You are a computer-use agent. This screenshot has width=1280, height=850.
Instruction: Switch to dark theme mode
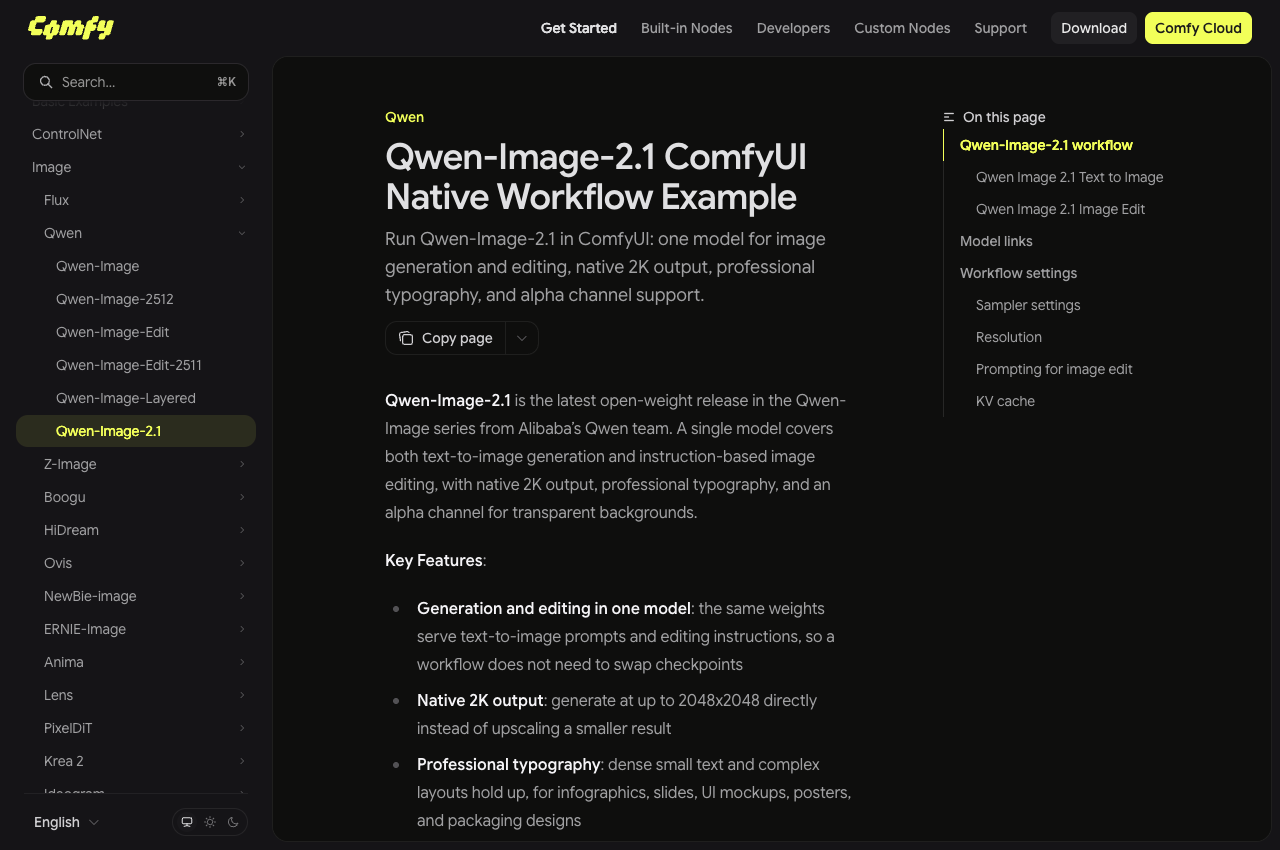pos(233,822)
